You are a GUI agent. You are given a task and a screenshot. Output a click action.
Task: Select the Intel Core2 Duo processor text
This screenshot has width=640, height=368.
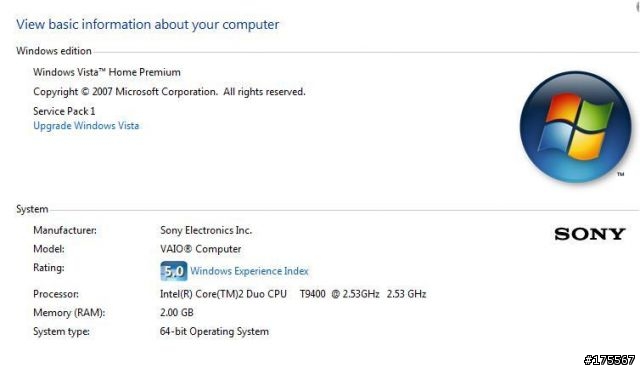click(x=293, y=294)
